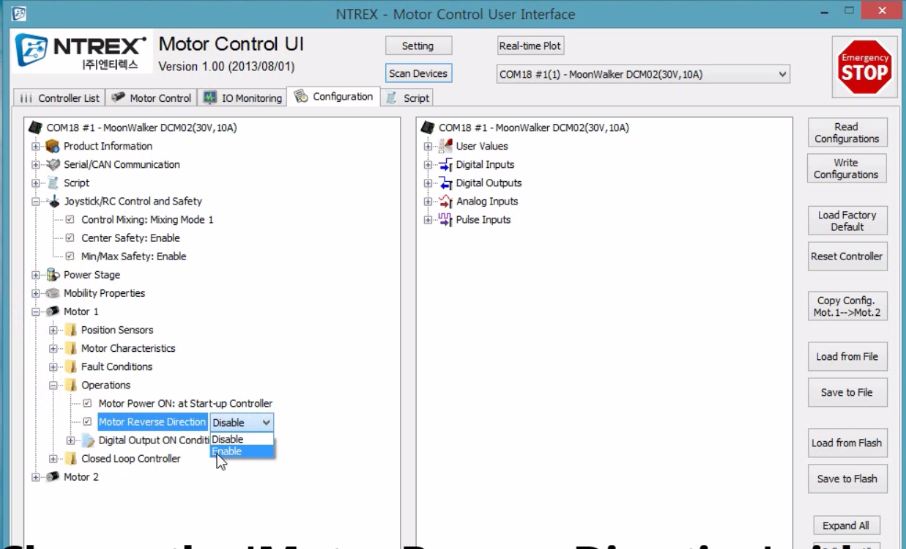Viewport: 906px width, 549px height.
Task: Click Product Information box icon
Action: tap(53, 146)
